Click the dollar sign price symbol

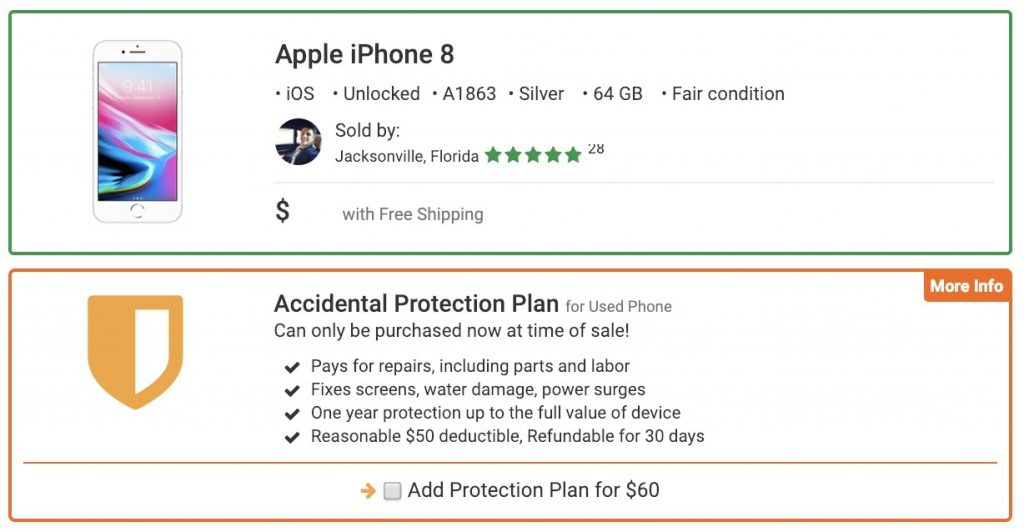[282, 211]
